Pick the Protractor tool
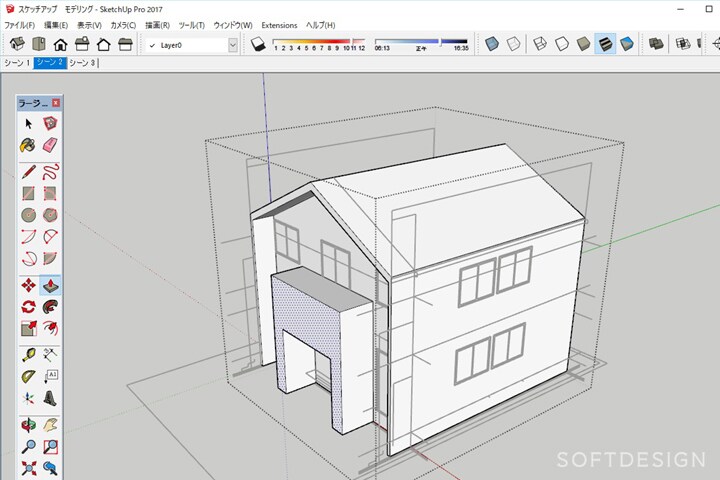Image resolution: width=720 pixels, height=480 pixels. (28, 377)
